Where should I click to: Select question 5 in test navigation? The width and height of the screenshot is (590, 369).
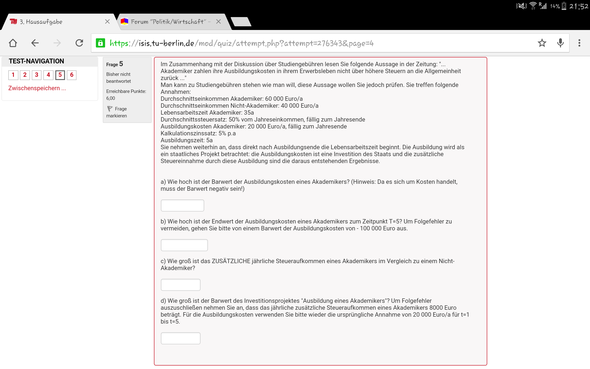pos(60,75)
